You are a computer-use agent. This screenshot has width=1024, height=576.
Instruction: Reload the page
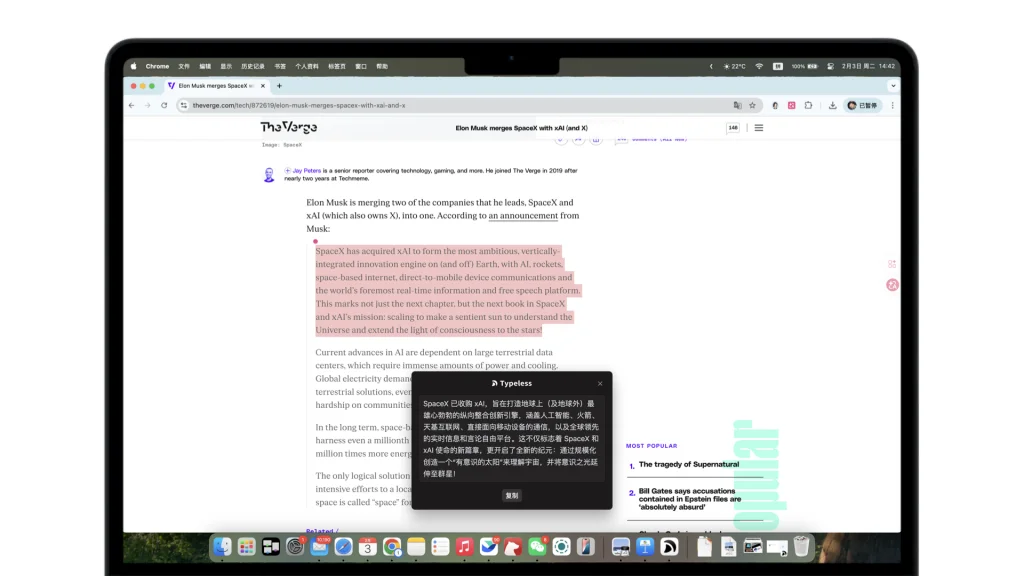(x=164, y=105)
